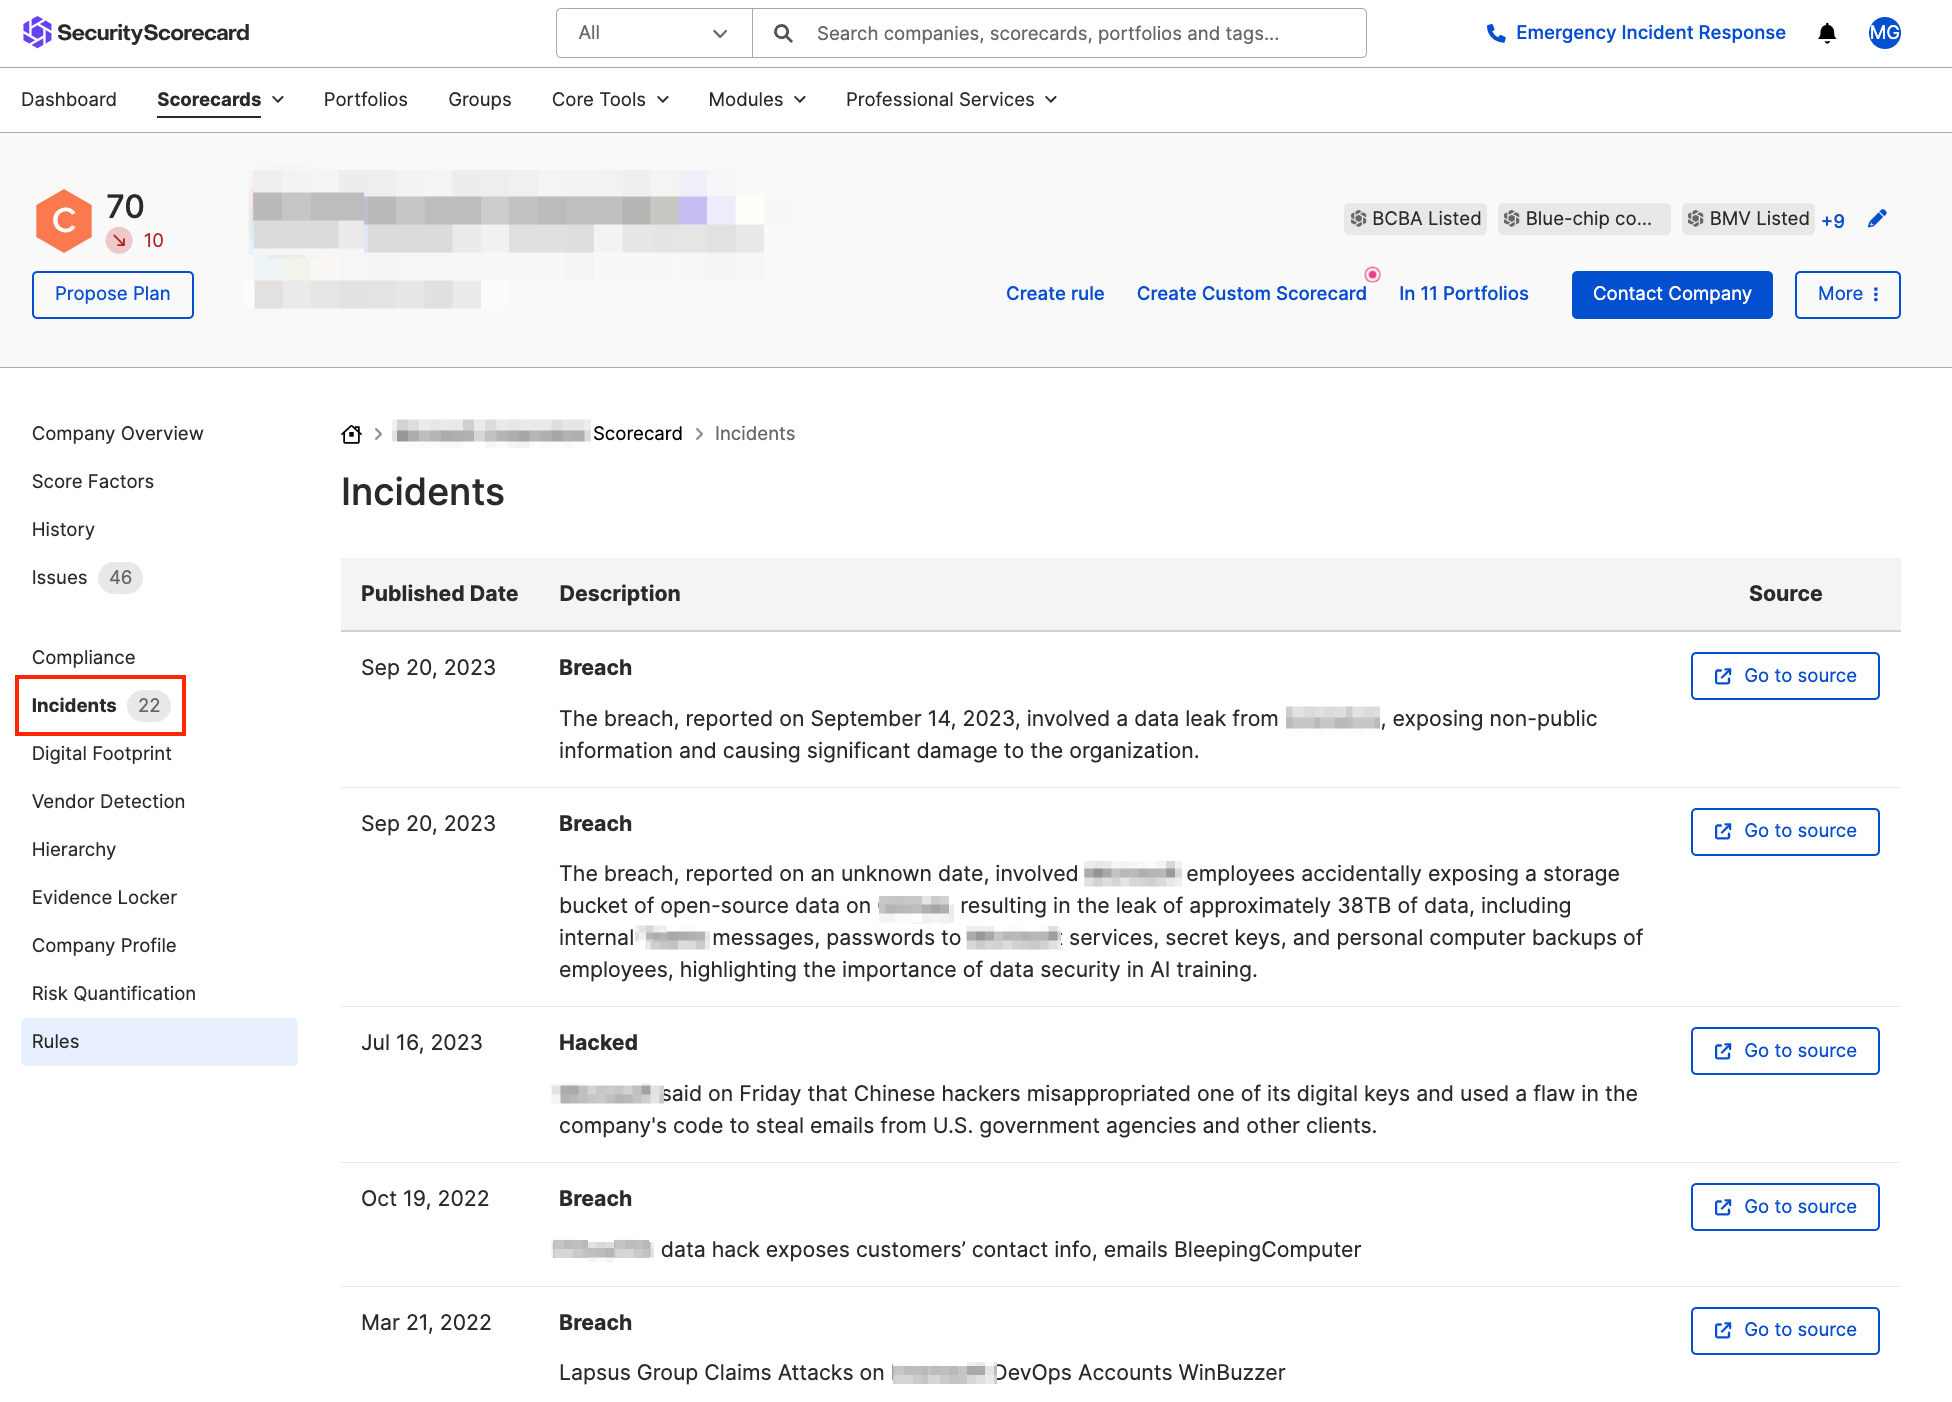Click the Emergency Incident Response phone icon

coord(1496,34)
